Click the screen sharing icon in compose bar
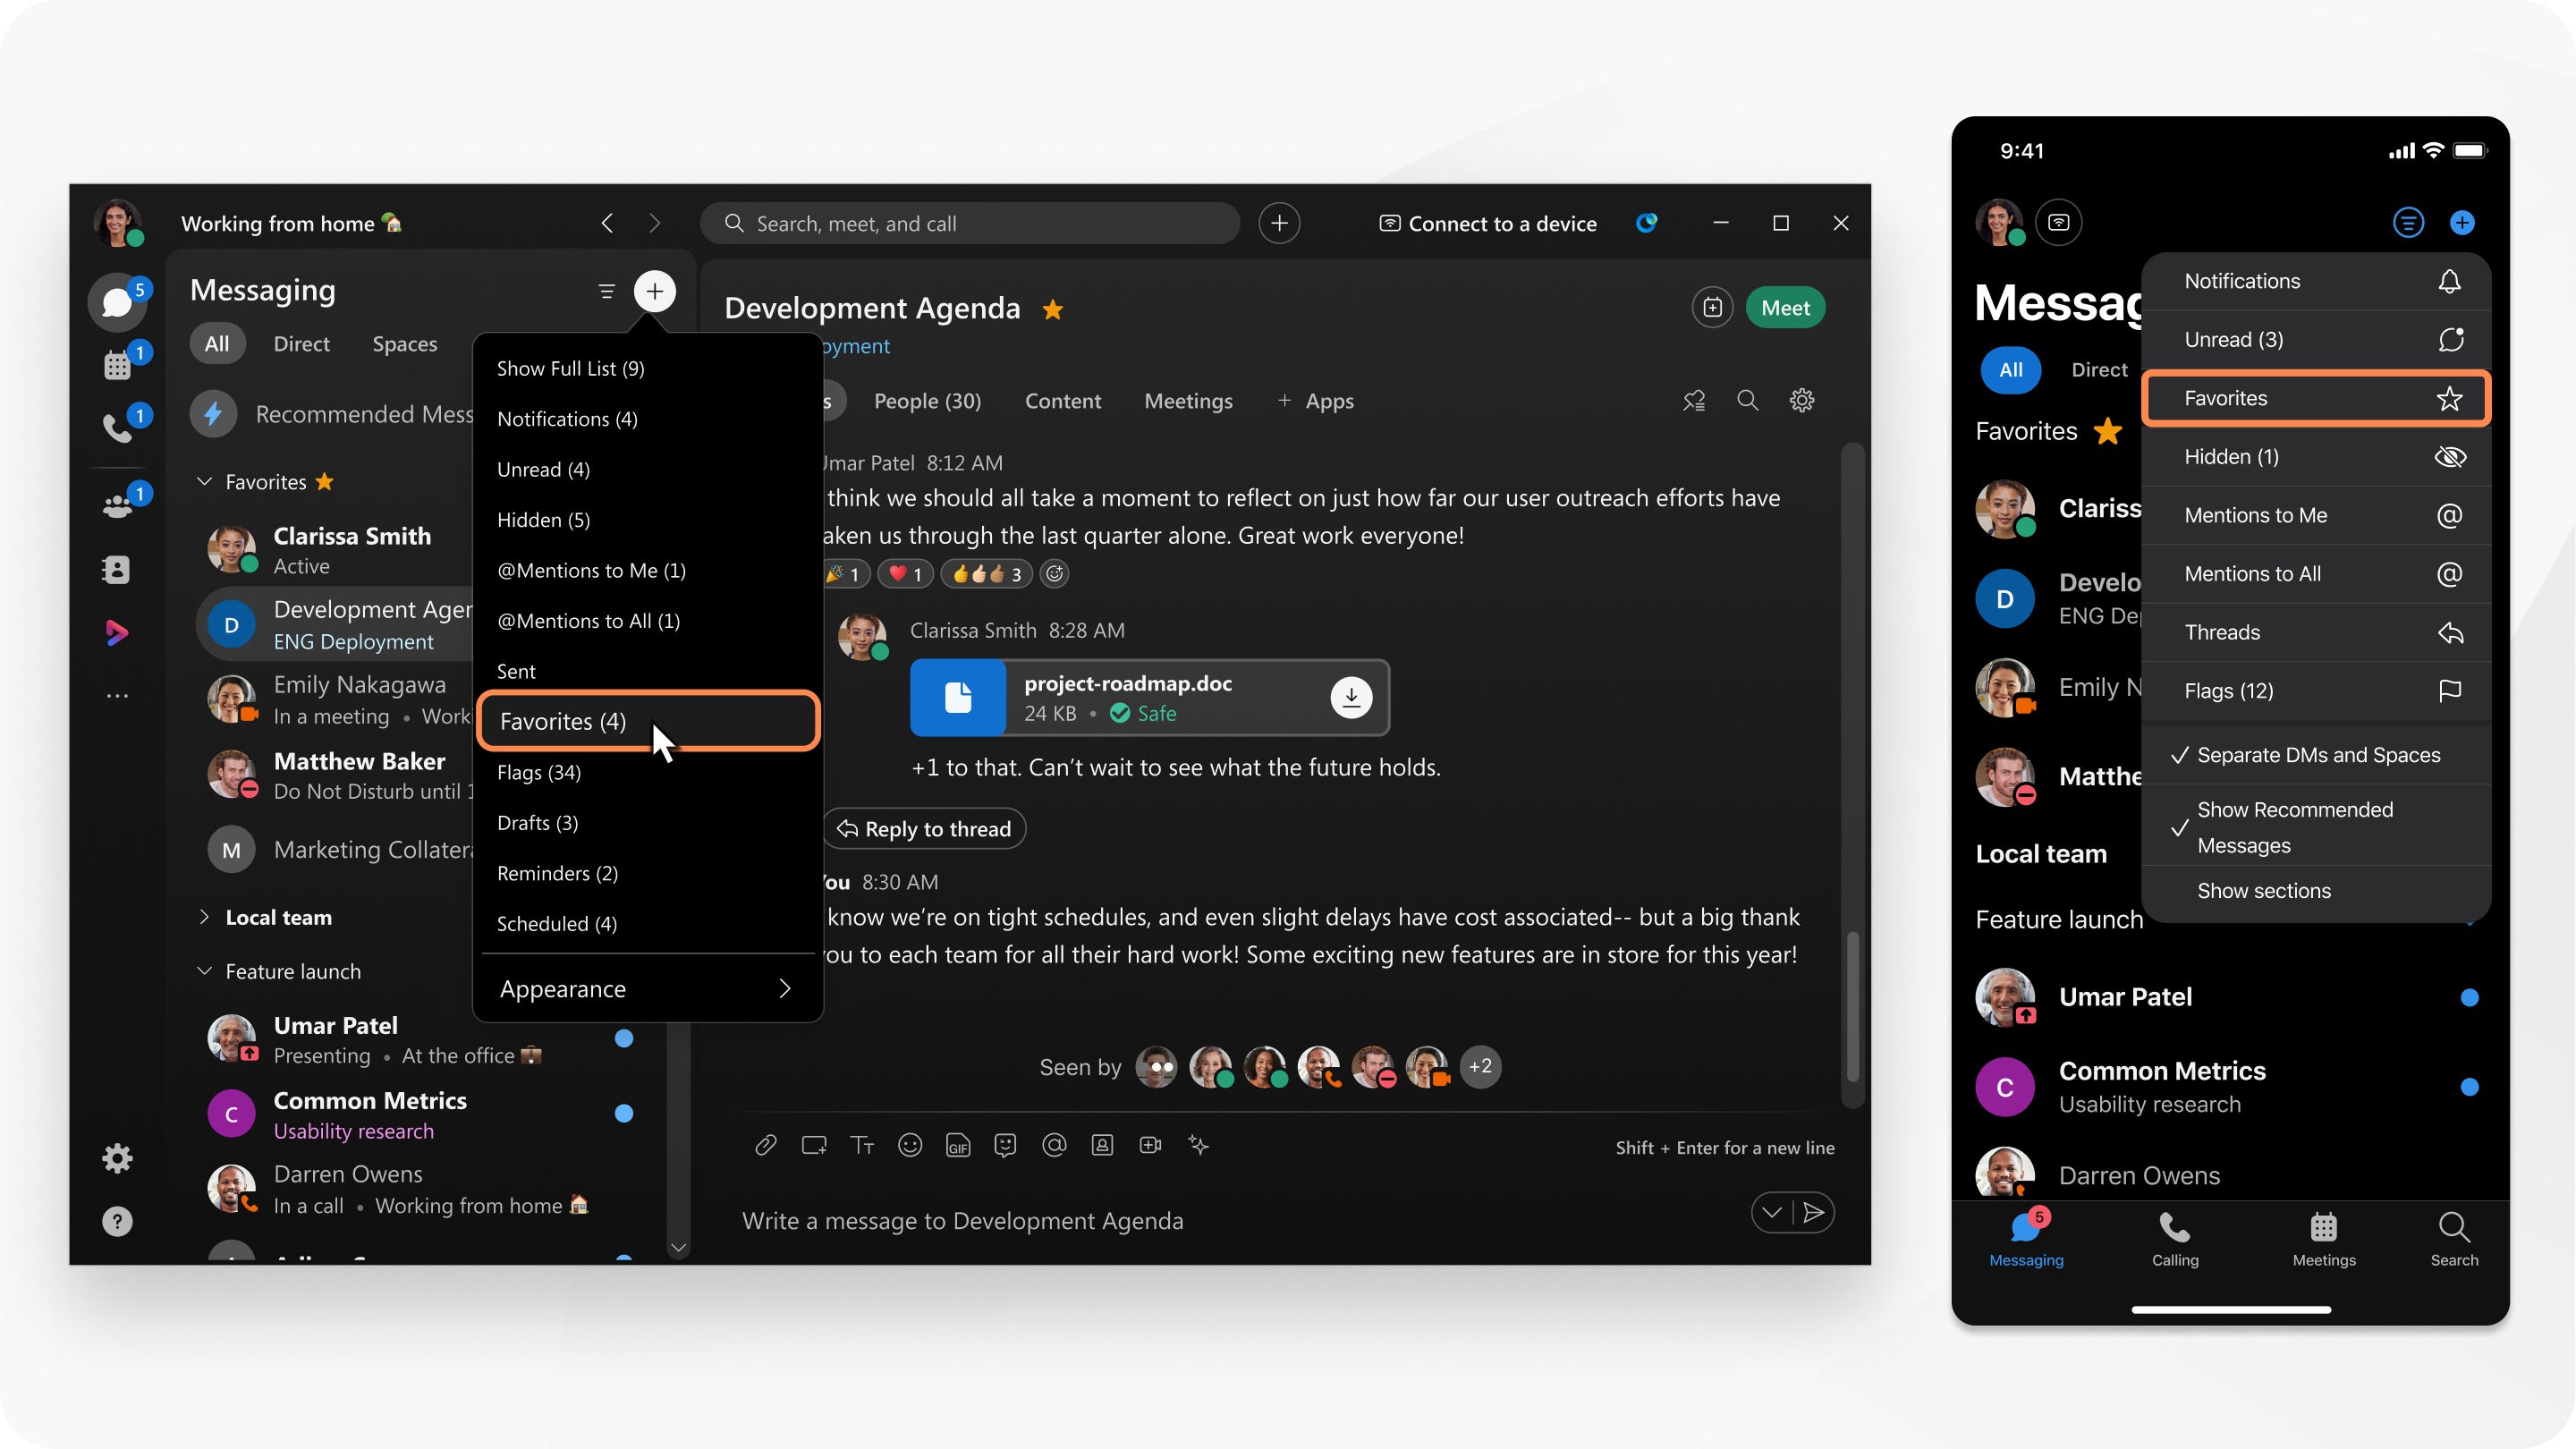The width and height of the screenshot is (2576, 1449). tap(812, 1145)
